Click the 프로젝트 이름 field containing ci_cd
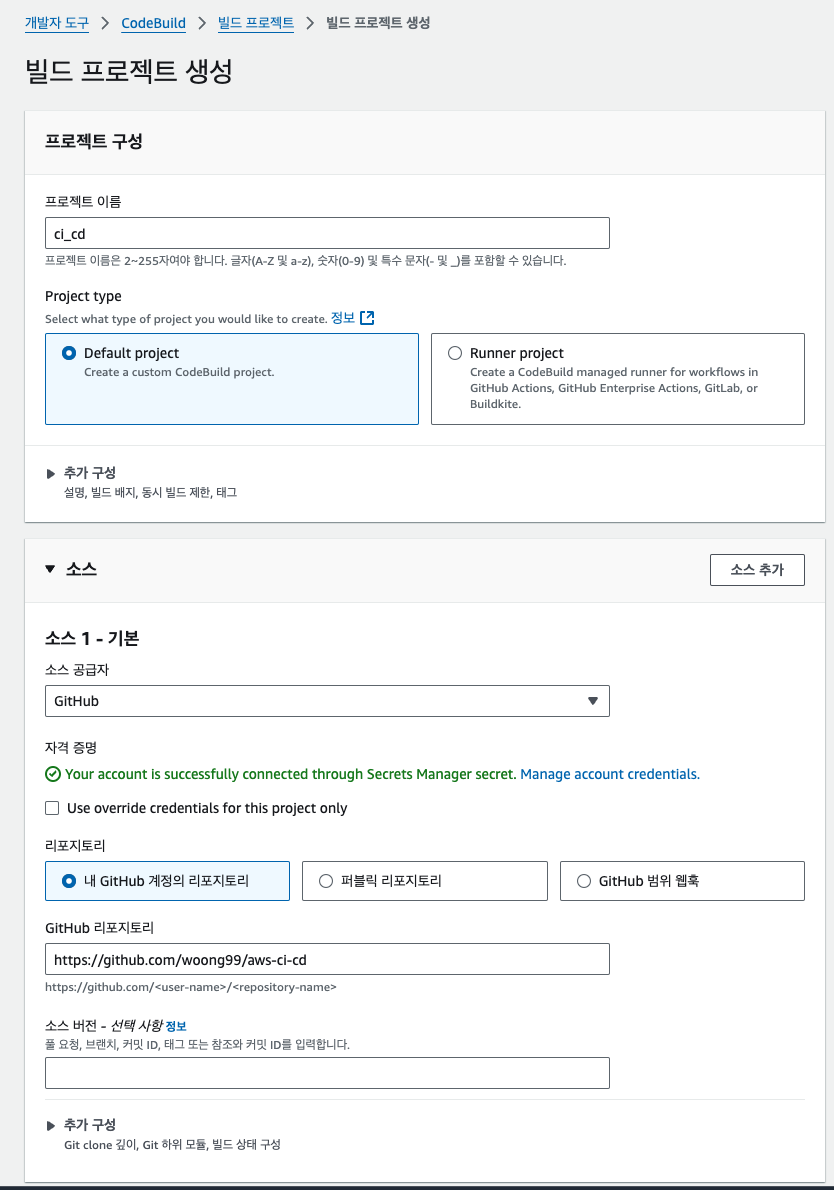Screen dimensions: 834x1190 click(327, 233)
